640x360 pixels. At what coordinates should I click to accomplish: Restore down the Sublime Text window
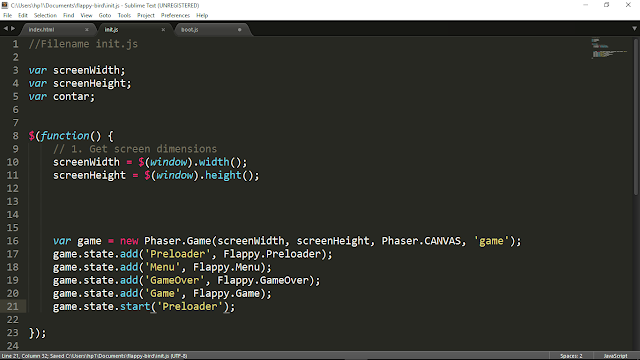[607, 5]
